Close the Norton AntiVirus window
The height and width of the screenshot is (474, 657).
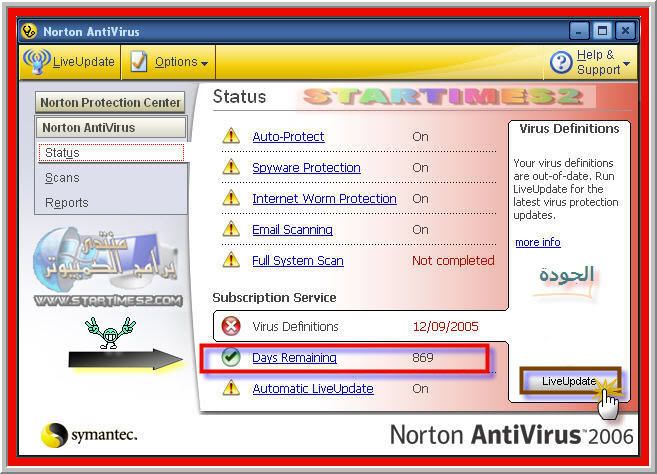pyautogui.click(x=626, y=31)
